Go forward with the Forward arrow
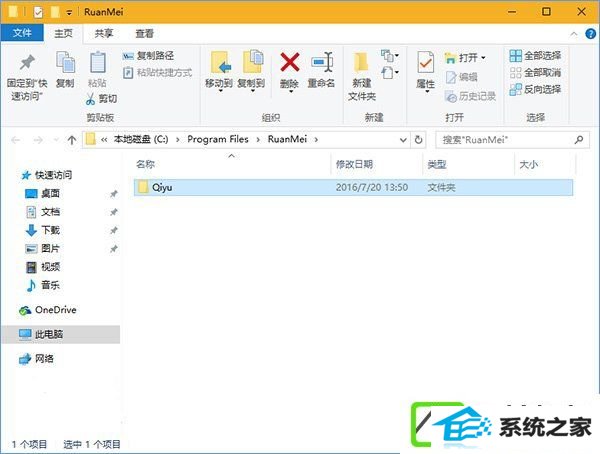 click(38, 140)
